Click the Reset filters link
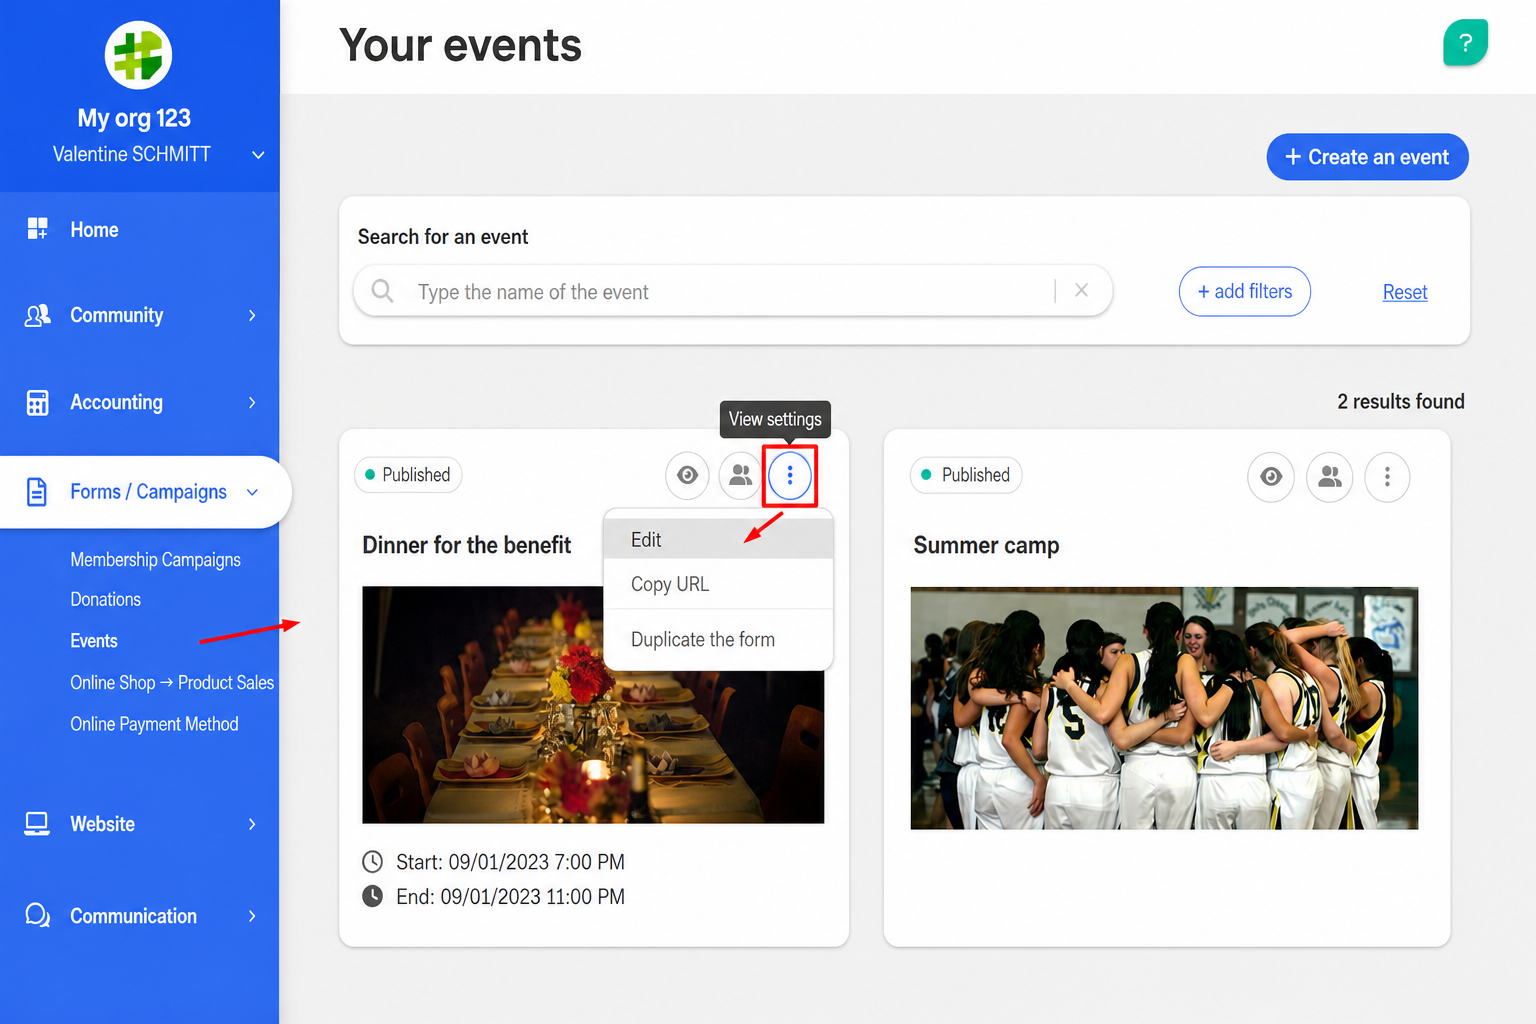Image resolution: width=1536 pixels, height=1024 pixels. point(1405,292)
